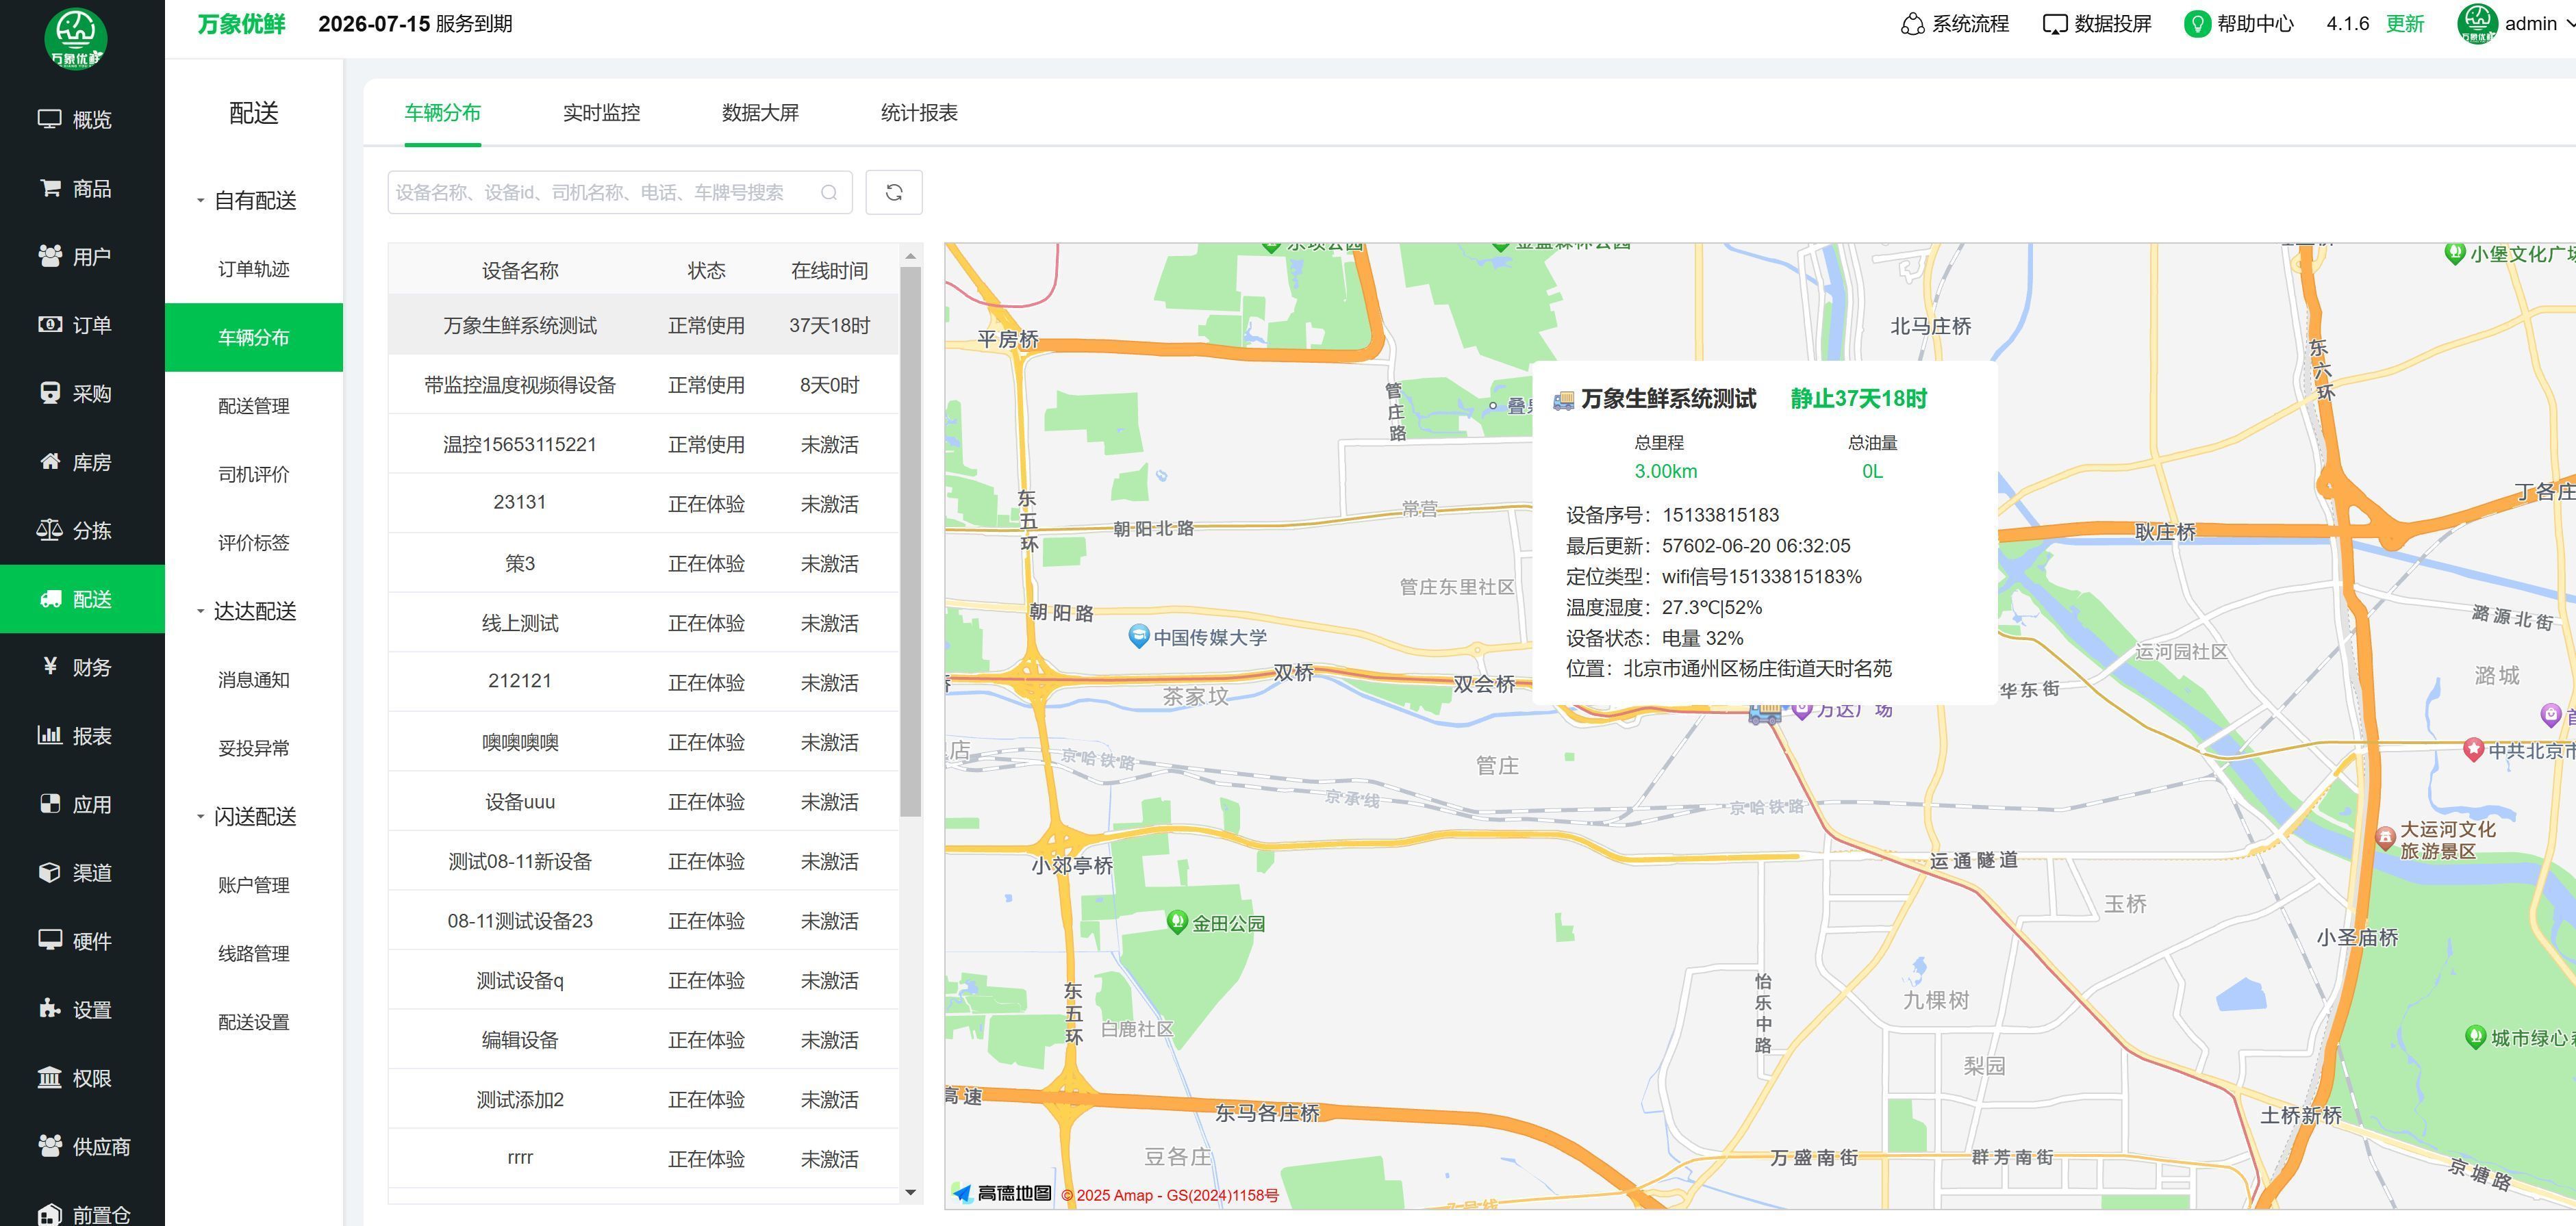
Task: Select device row 测试08-11新设备
Action: click(643, 861)
